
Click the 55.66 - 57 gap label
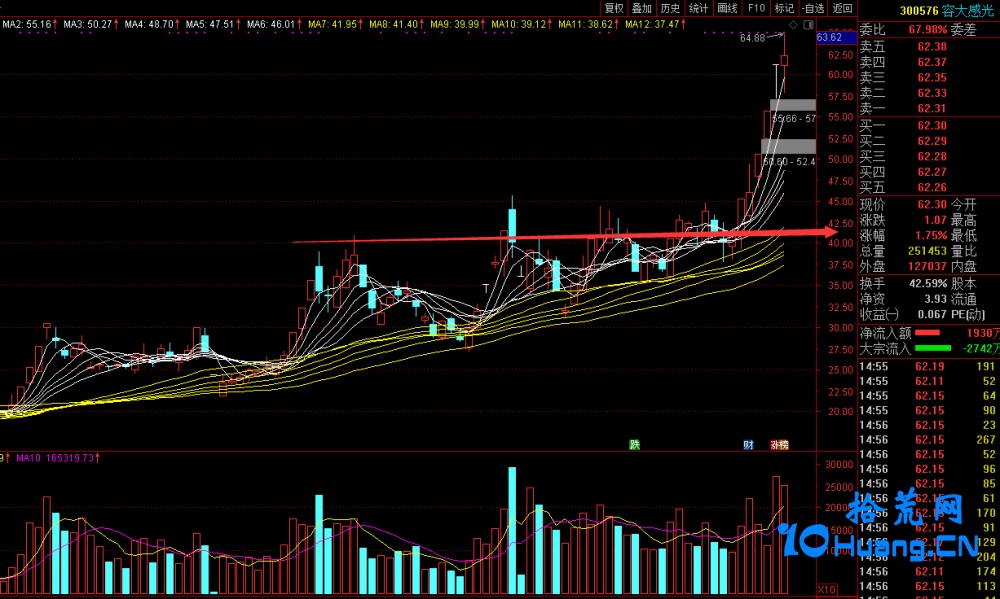click(794, 119)
